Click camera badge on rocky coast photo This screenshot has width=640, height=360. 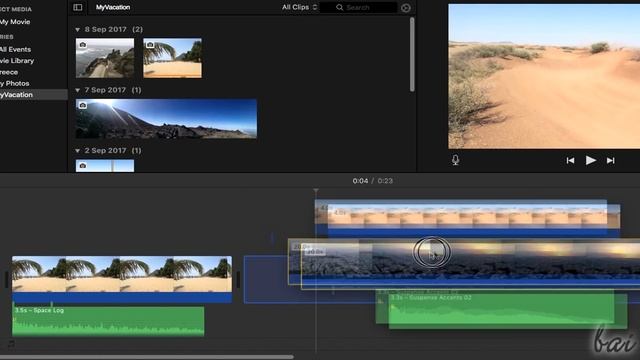(x=83, y=44)
